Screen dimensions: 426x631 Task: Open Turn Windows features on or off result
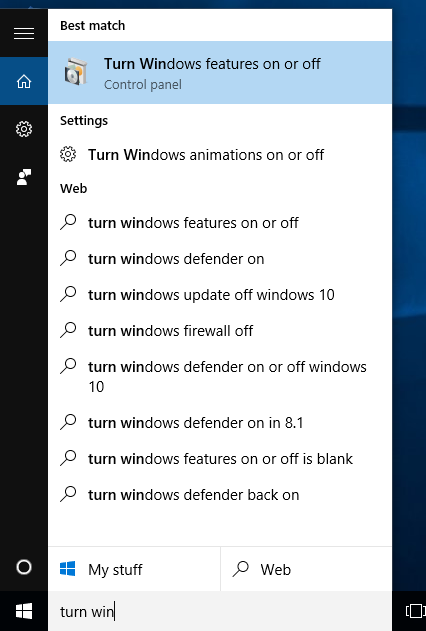(220, 72)
